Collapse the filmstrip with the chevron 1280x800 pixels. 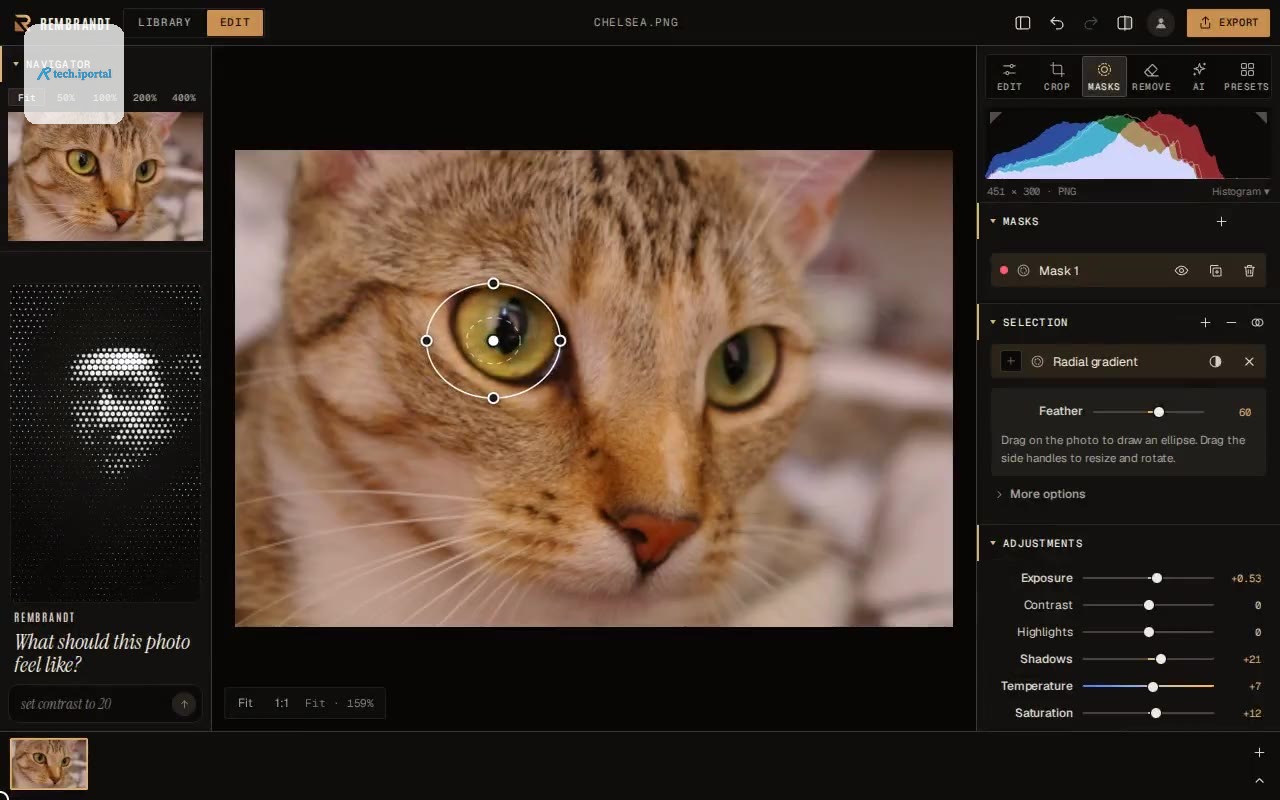[1259, 781]
